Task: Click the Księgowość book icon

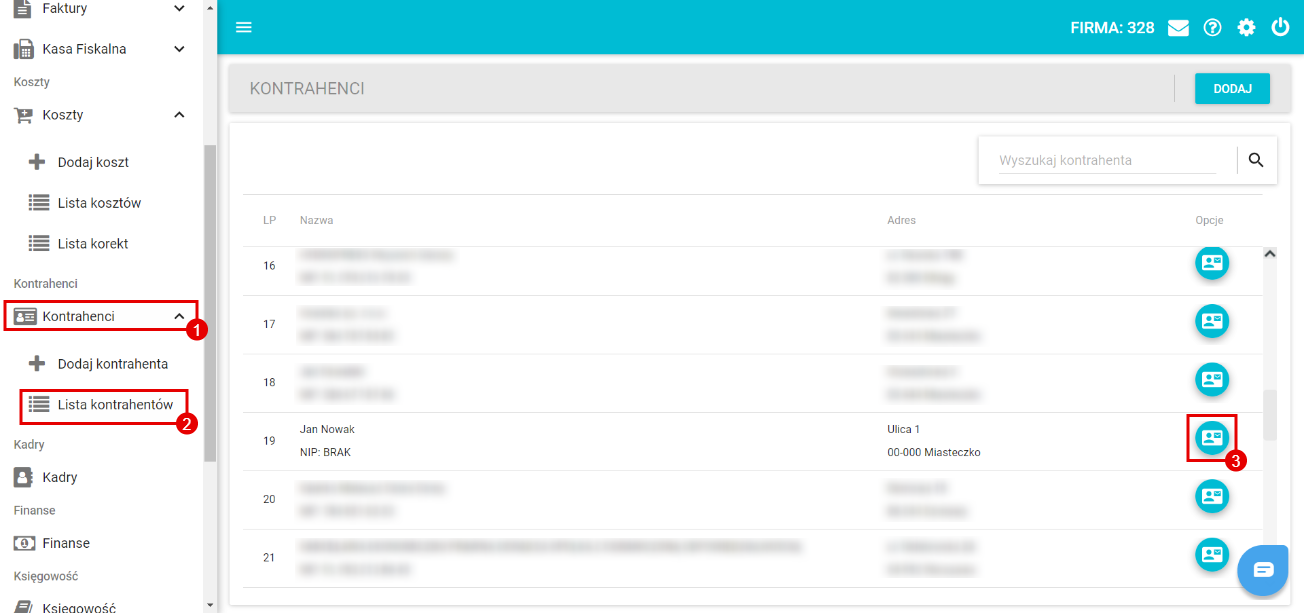Action: [x=23, y=607]
